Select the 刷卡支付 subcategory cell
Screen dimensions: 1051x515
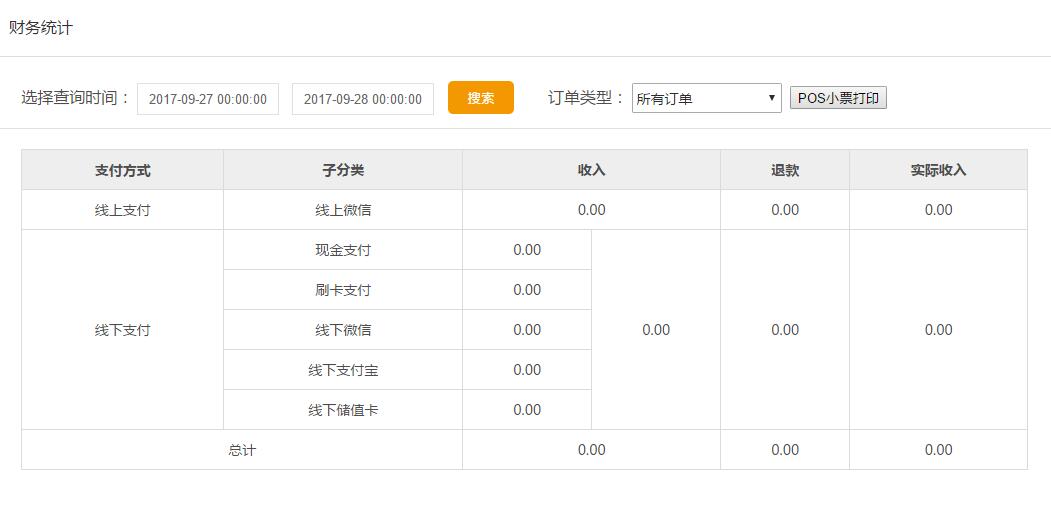click(x=342, y=290)
